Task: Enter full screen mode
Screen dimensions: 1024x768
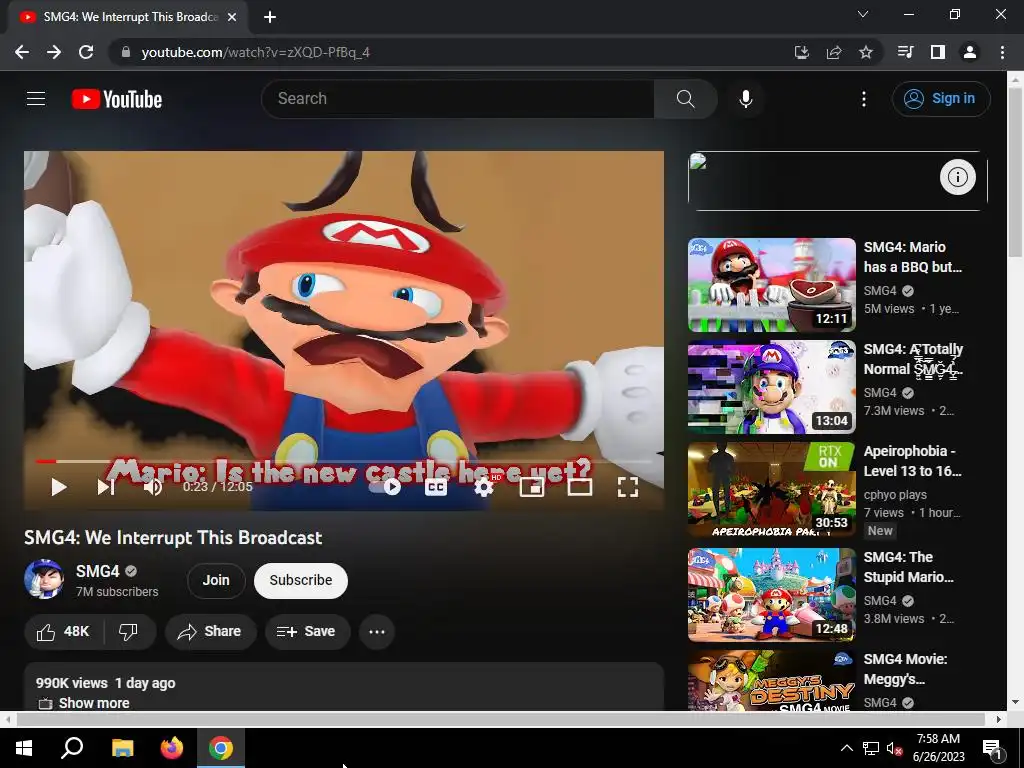Action: click(628, 487)
